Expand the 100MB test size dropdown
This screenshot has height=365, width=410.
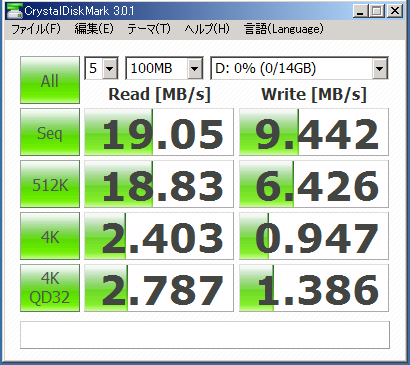(195, 69)
